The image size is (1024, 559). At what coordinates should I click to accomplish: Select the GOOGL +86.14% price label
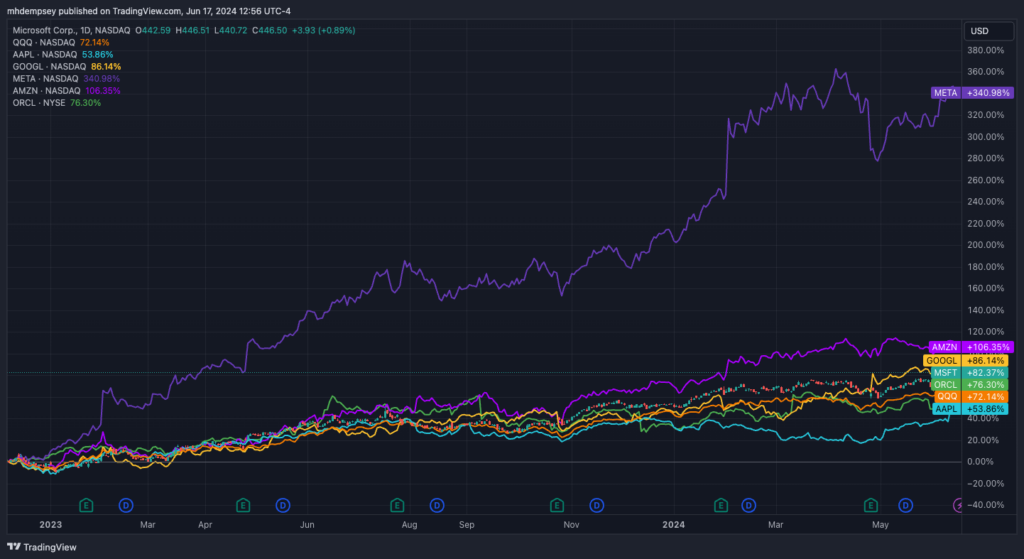coord(965,360)
